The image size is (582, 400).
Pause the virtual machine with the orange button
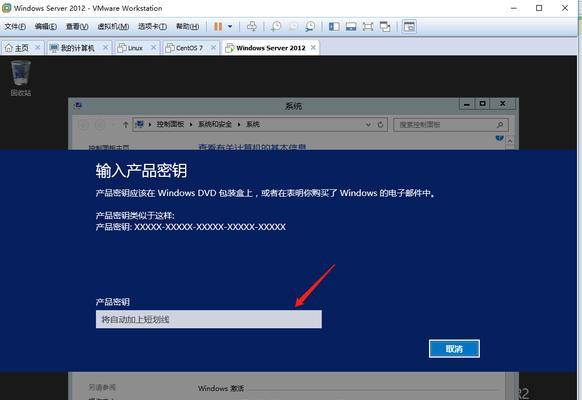pos(218,26)
